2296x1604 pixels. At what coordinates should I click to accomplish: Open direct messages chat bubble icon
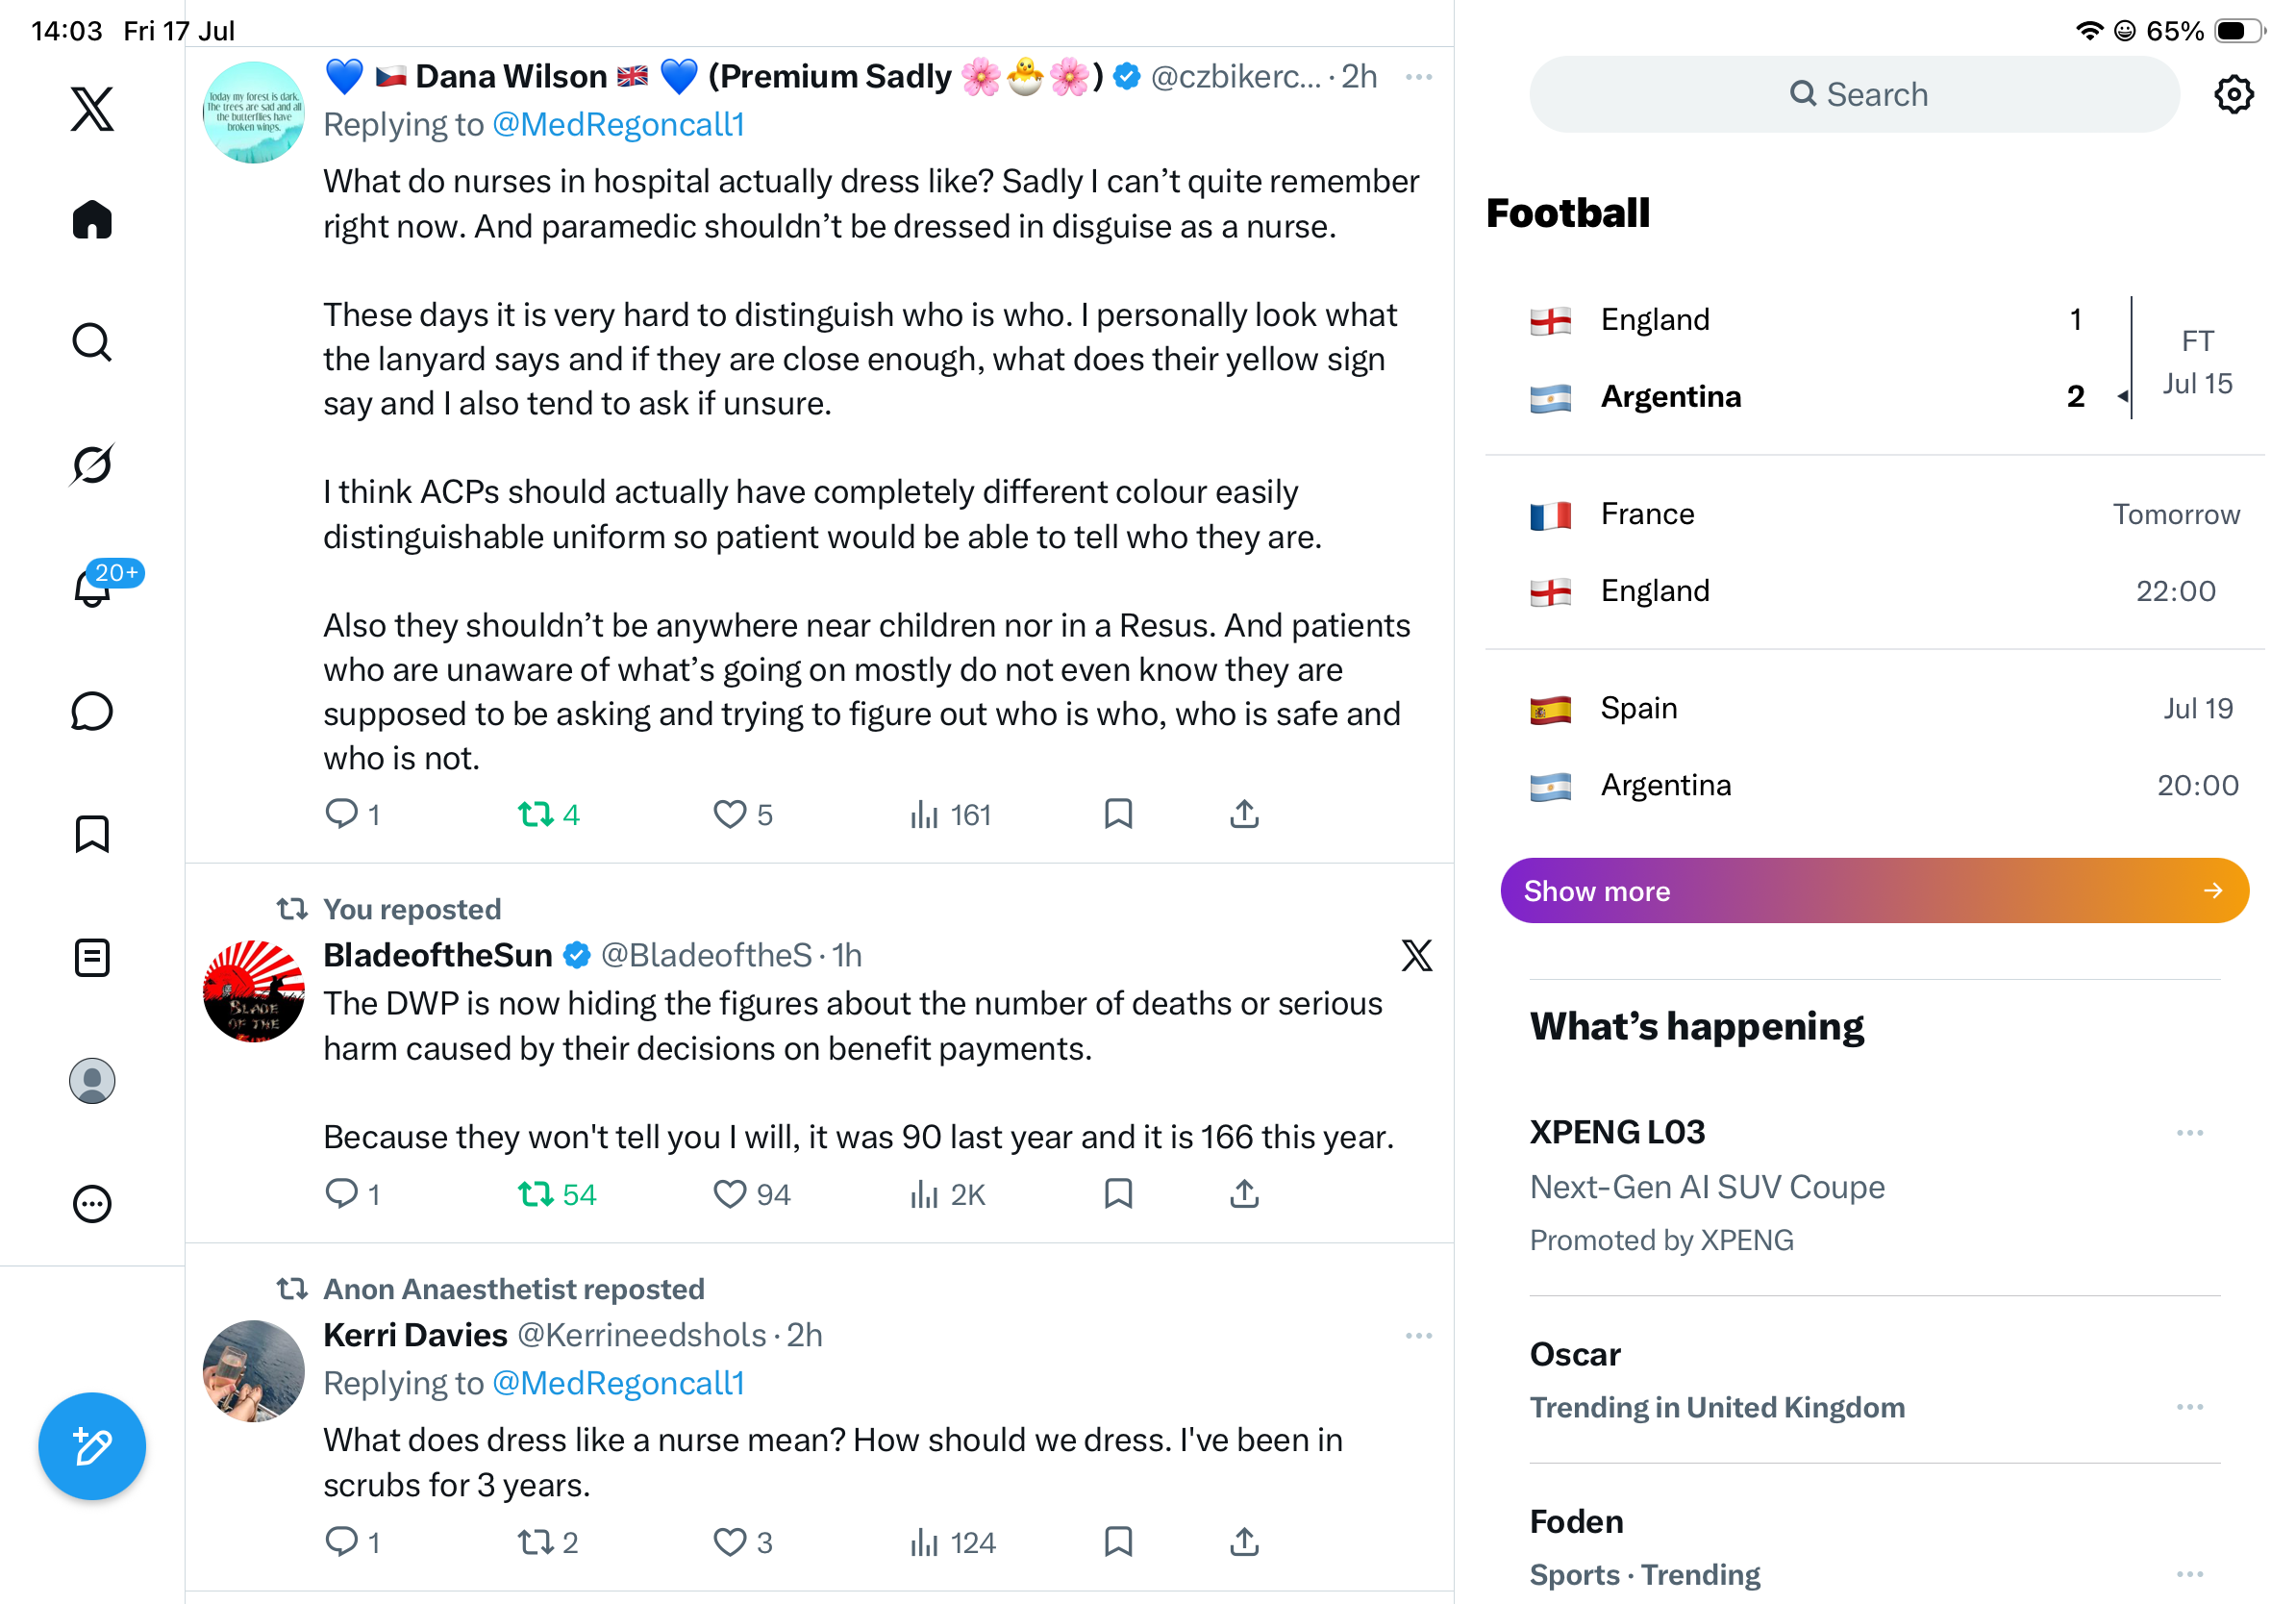click(92, 711)
